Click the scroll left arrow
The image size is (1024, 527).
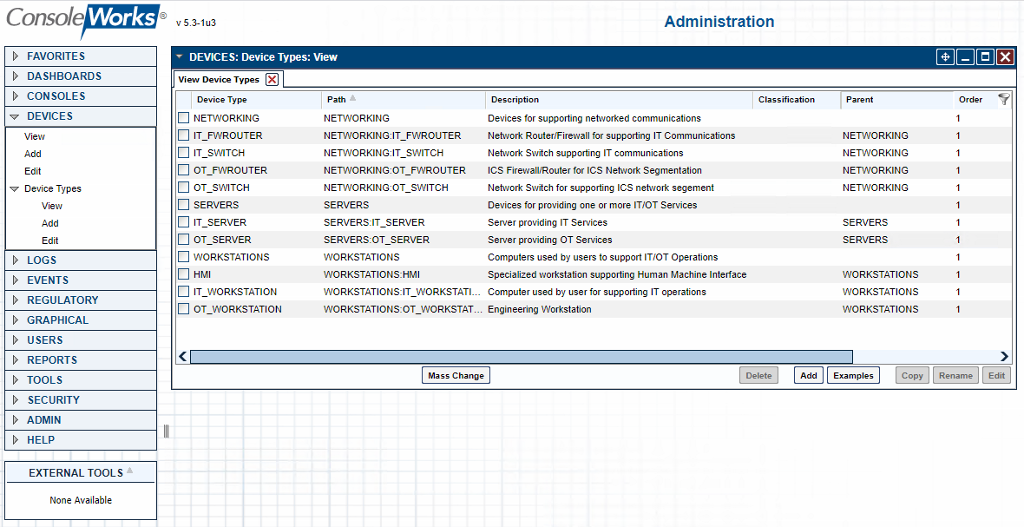click(x=183, y=357)
